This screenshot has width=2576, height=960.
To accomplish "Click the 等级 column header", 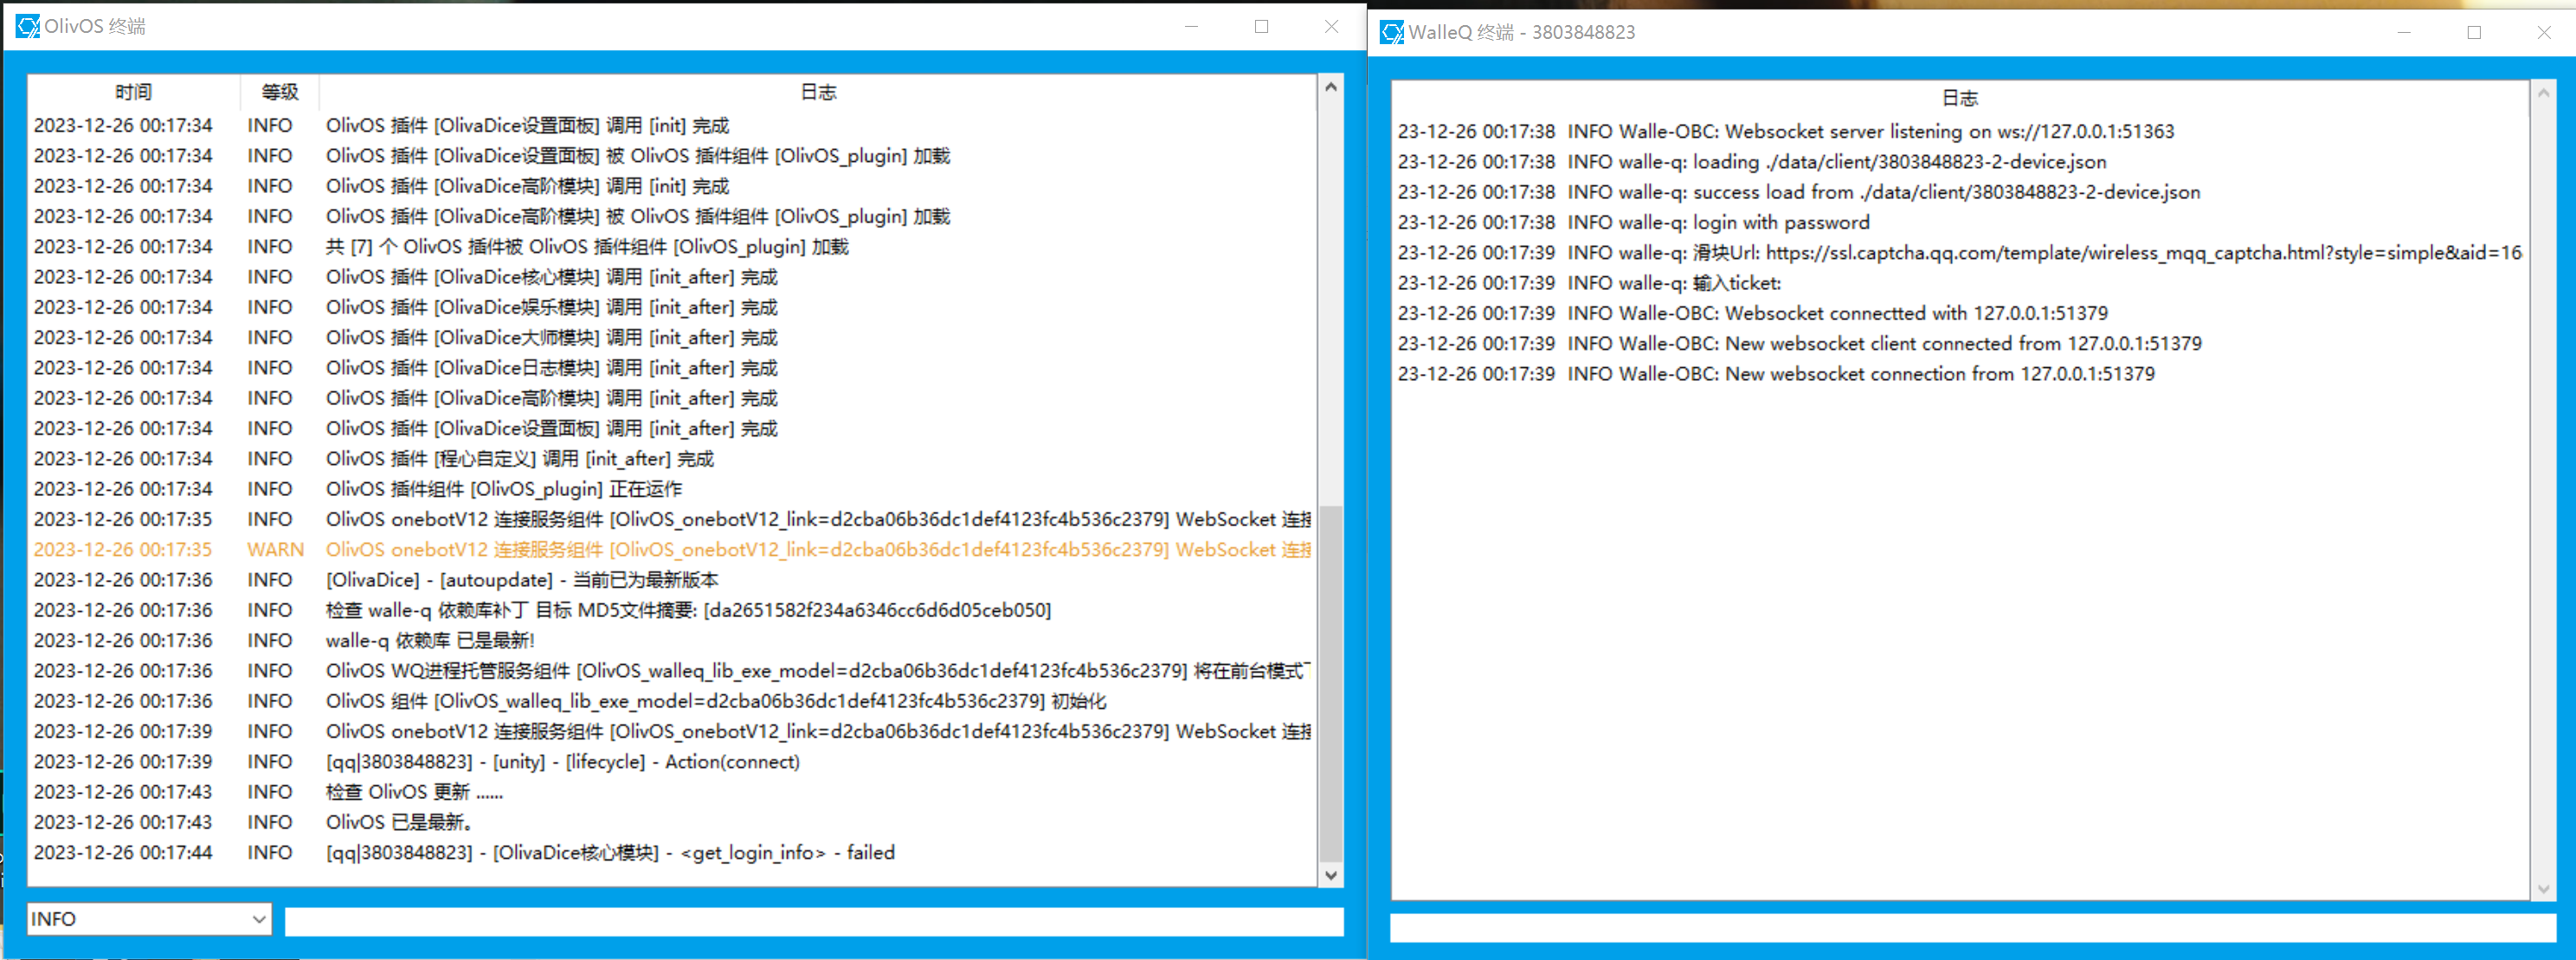I will click(x=279, y=92).
